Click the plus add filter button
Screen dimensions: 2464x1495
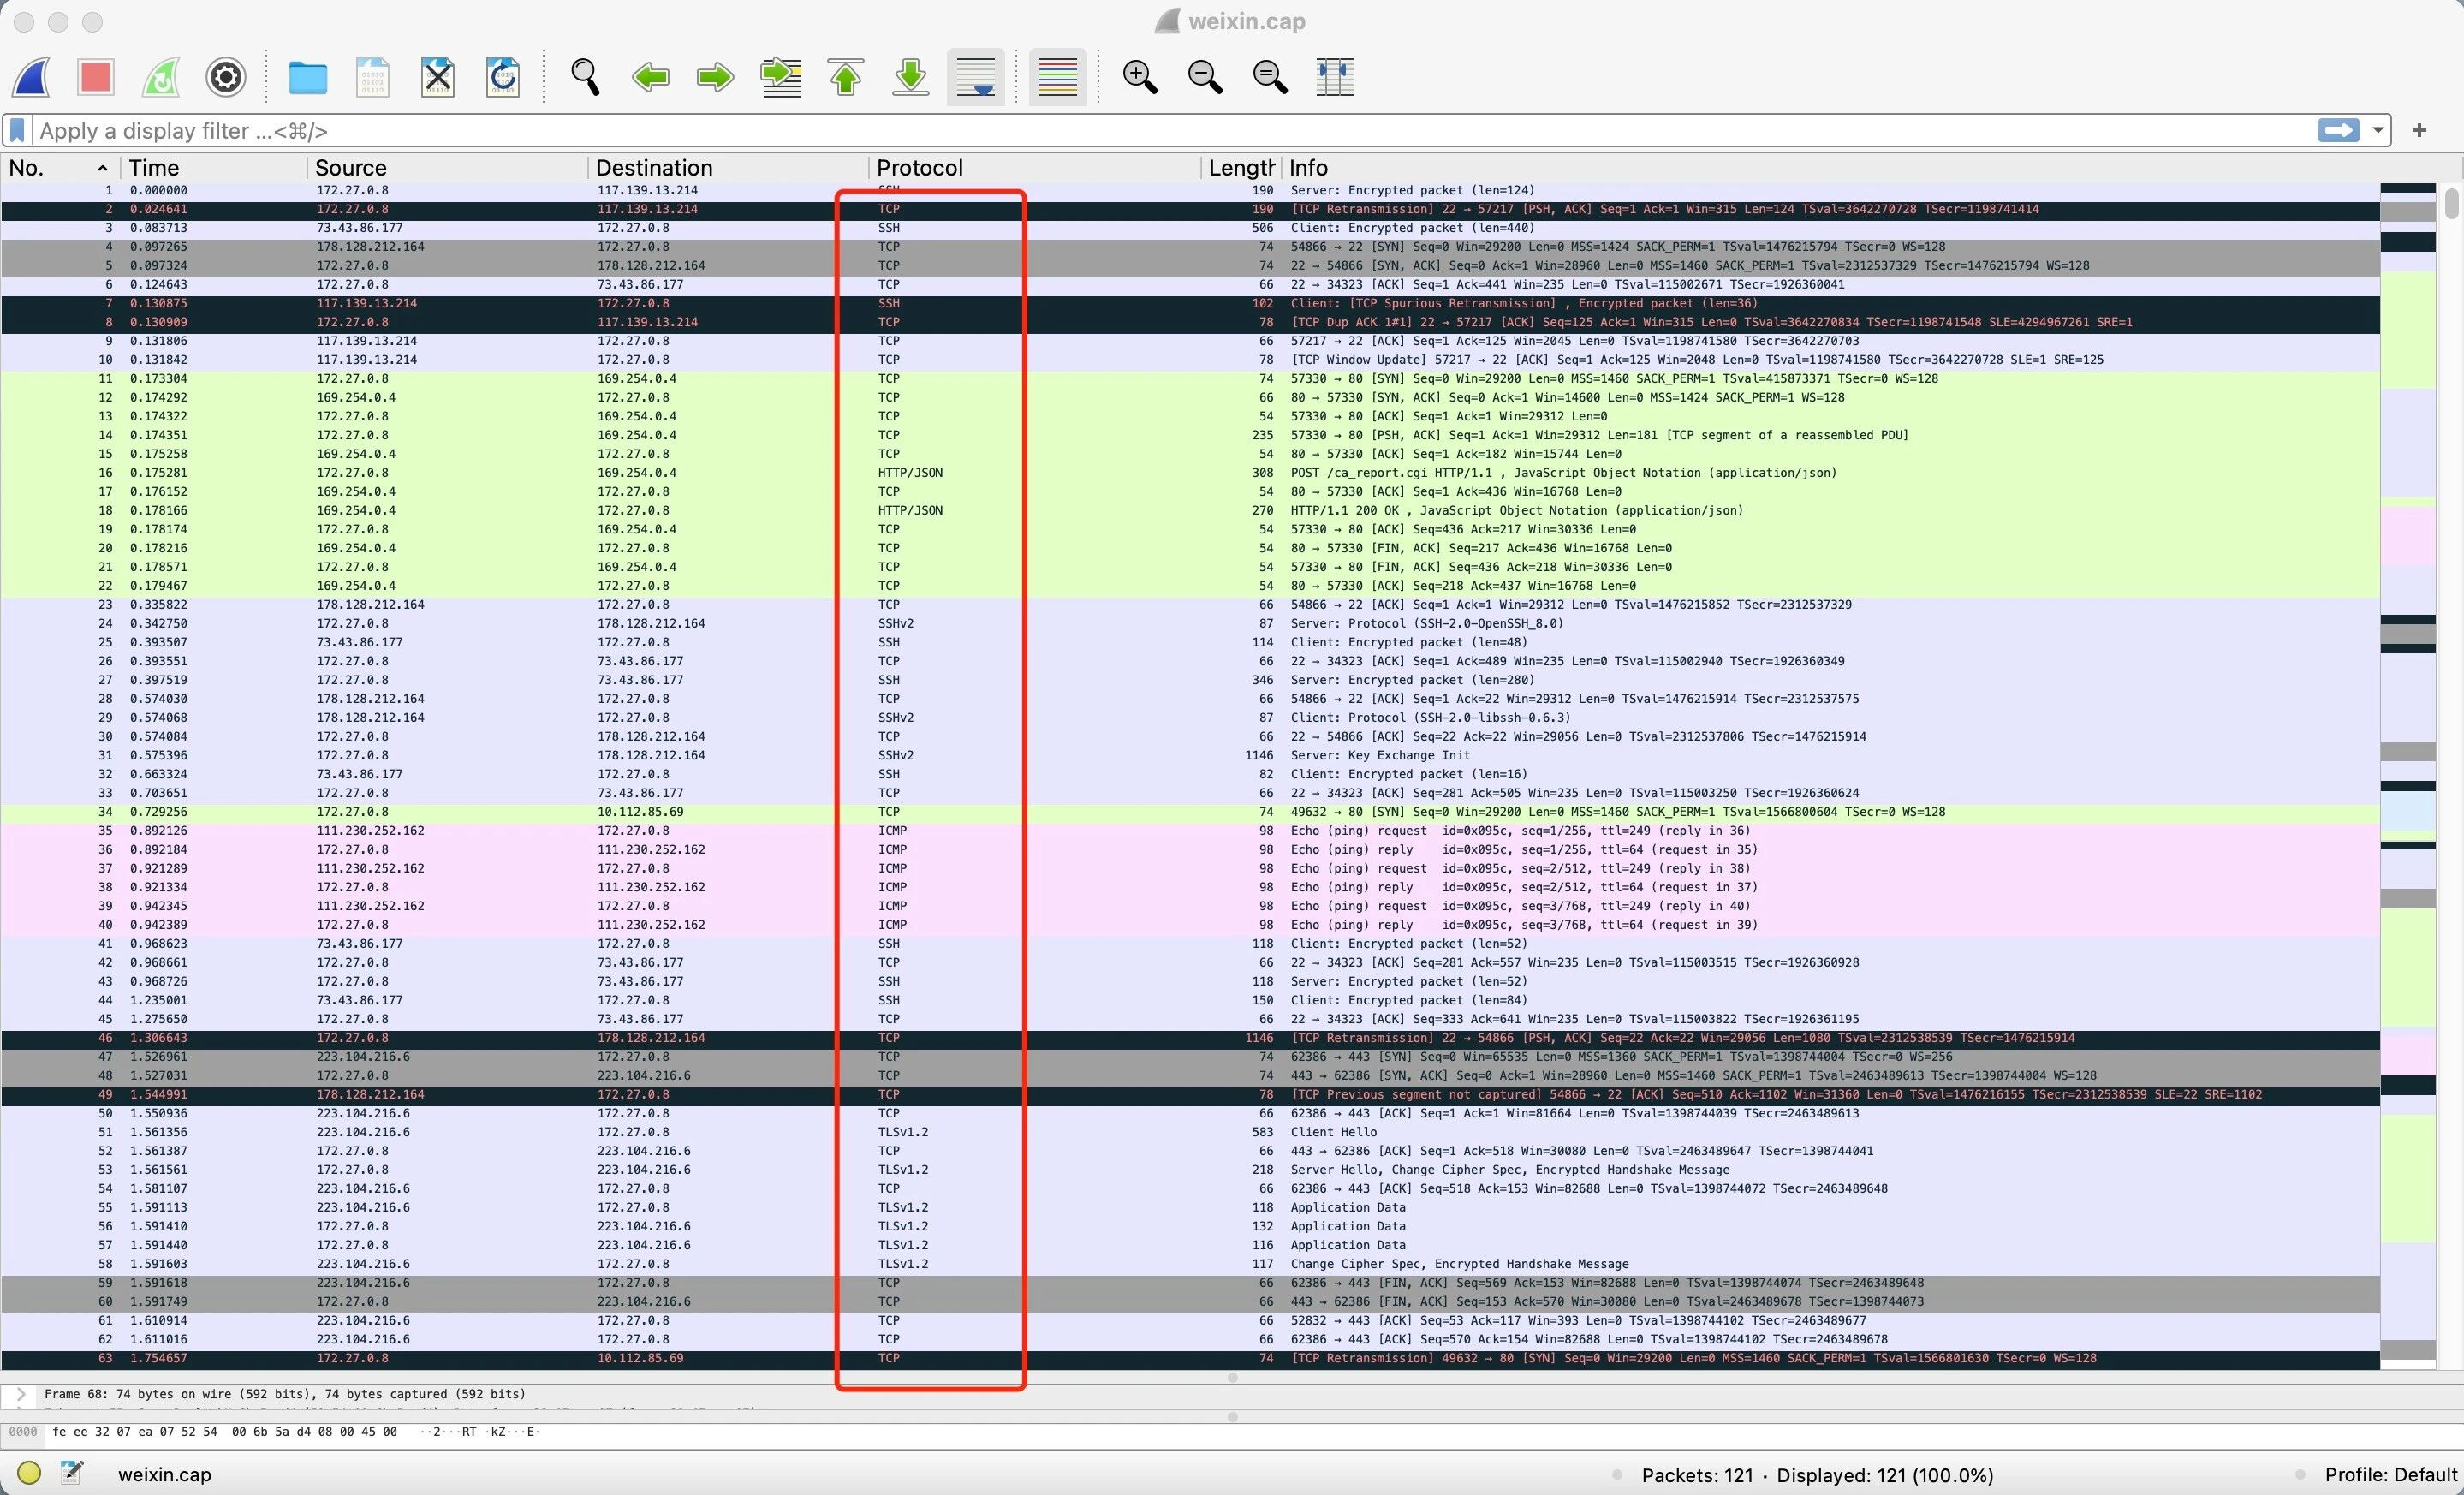(x=2419, y=131)
